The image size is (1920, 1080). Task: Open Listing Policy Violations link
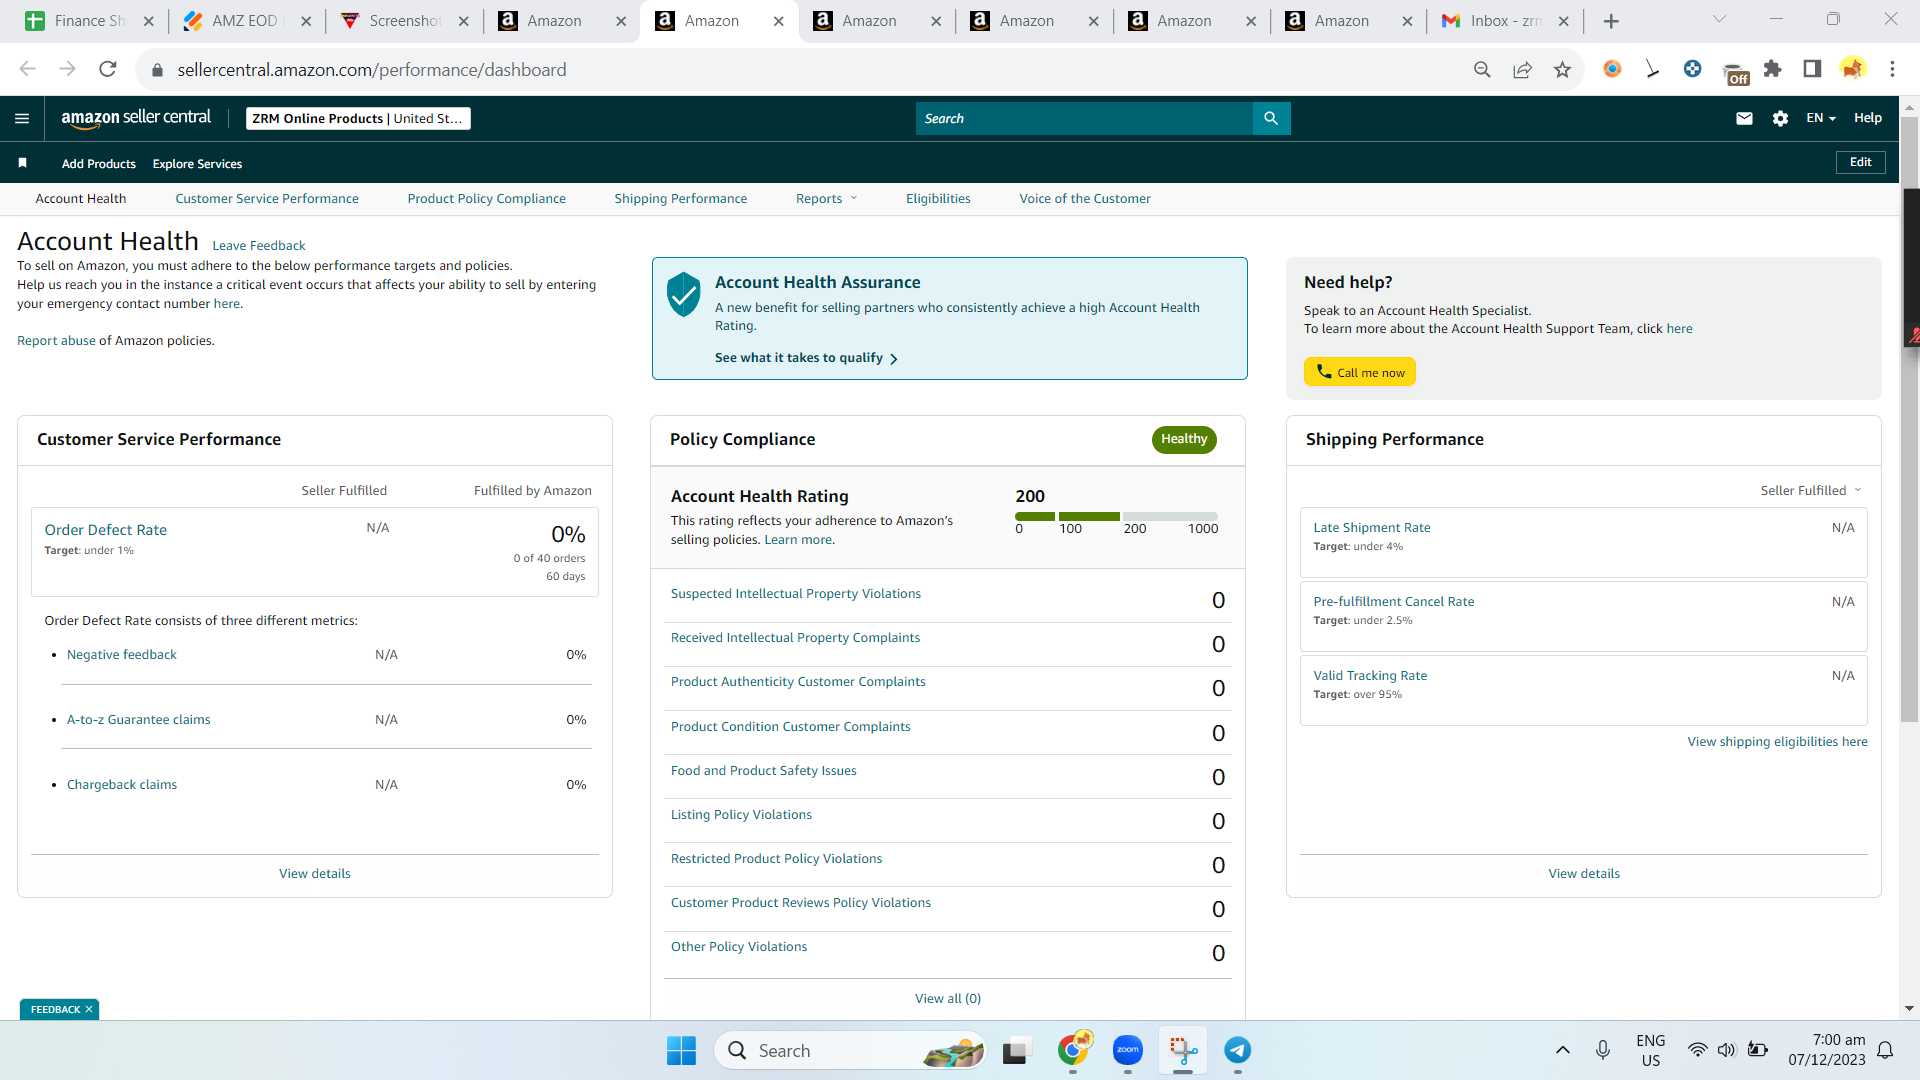click(741, 814)
